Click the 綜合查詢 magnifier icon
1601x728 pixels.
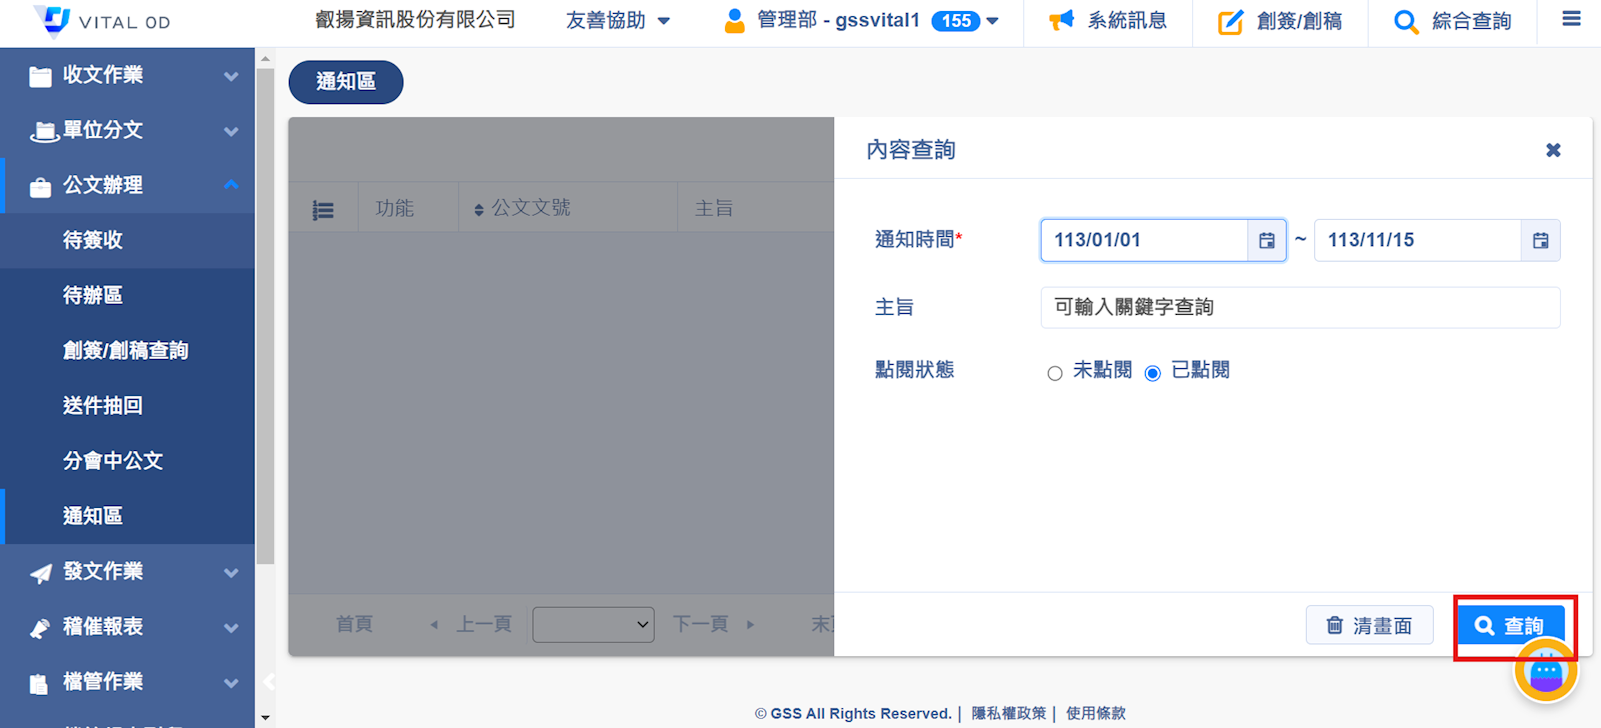click(1405, 22)
